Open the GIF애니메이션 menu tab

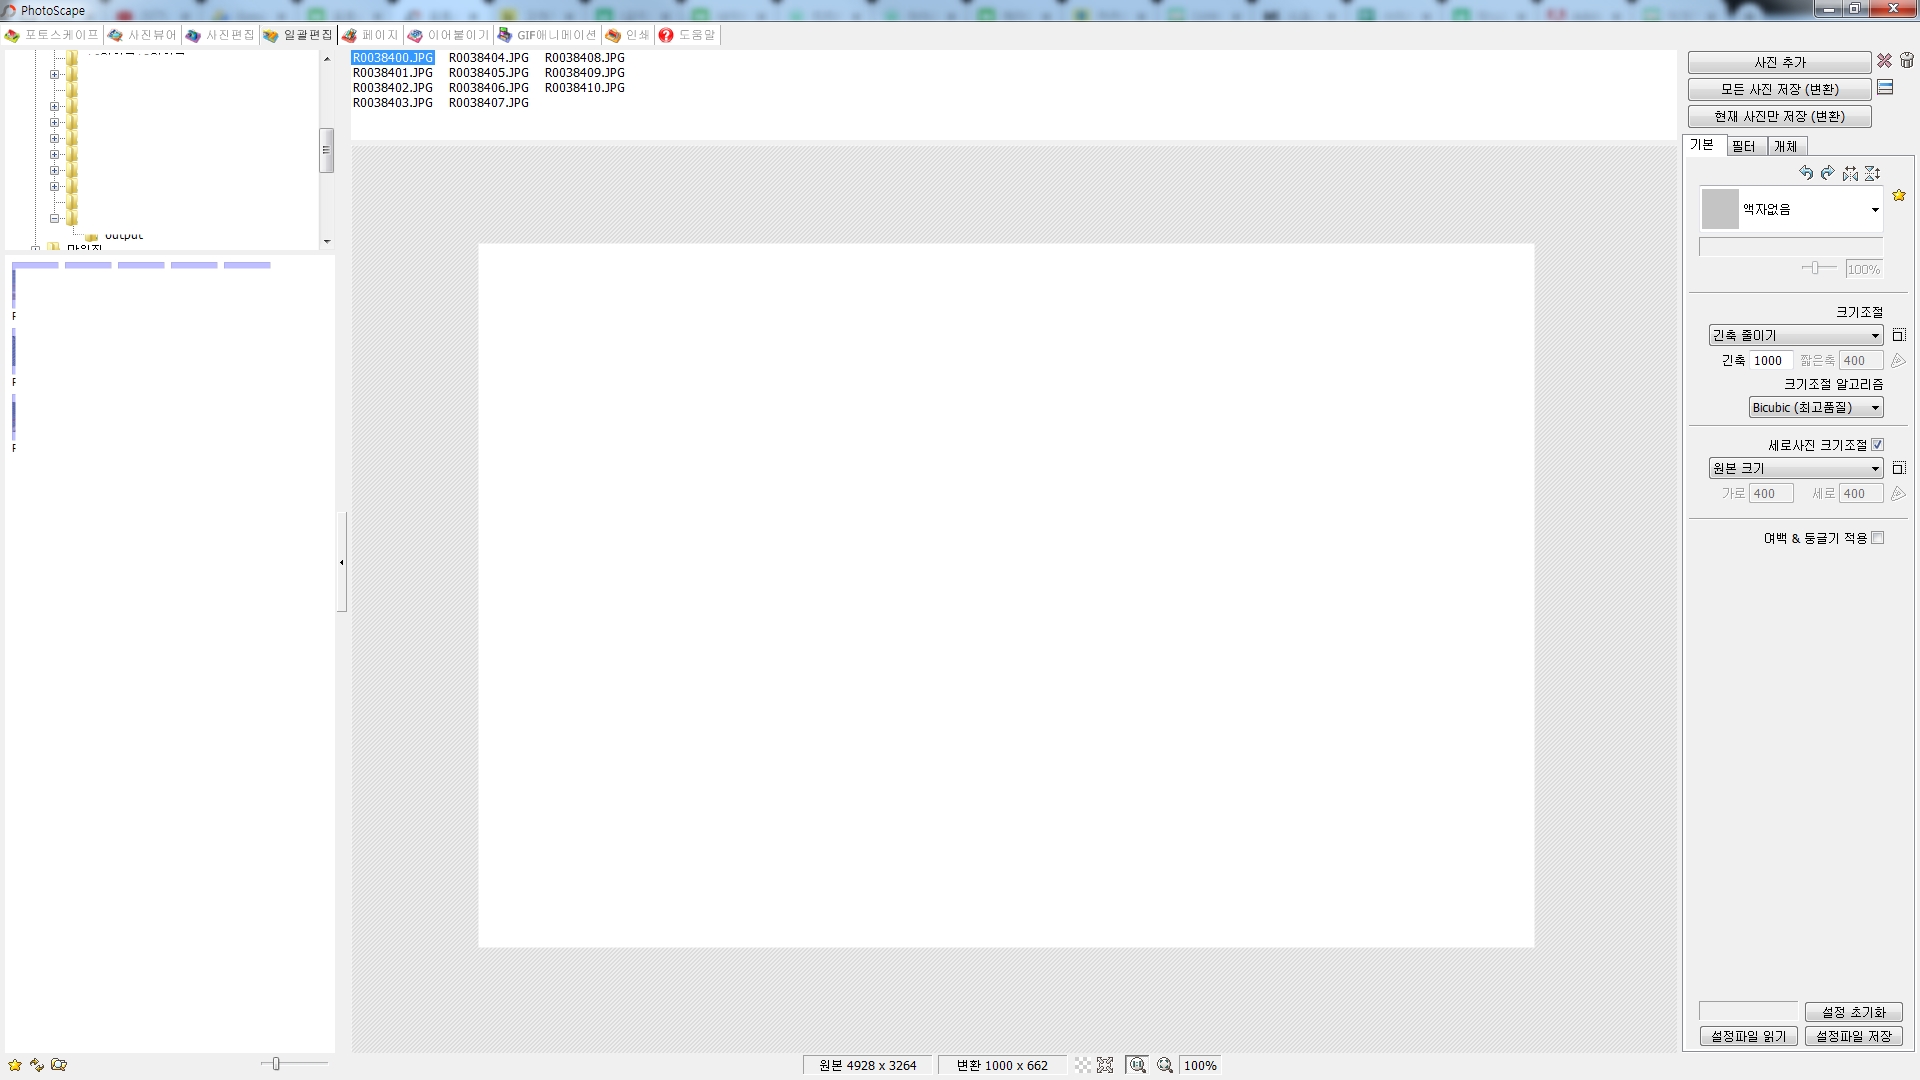(547, 35)
